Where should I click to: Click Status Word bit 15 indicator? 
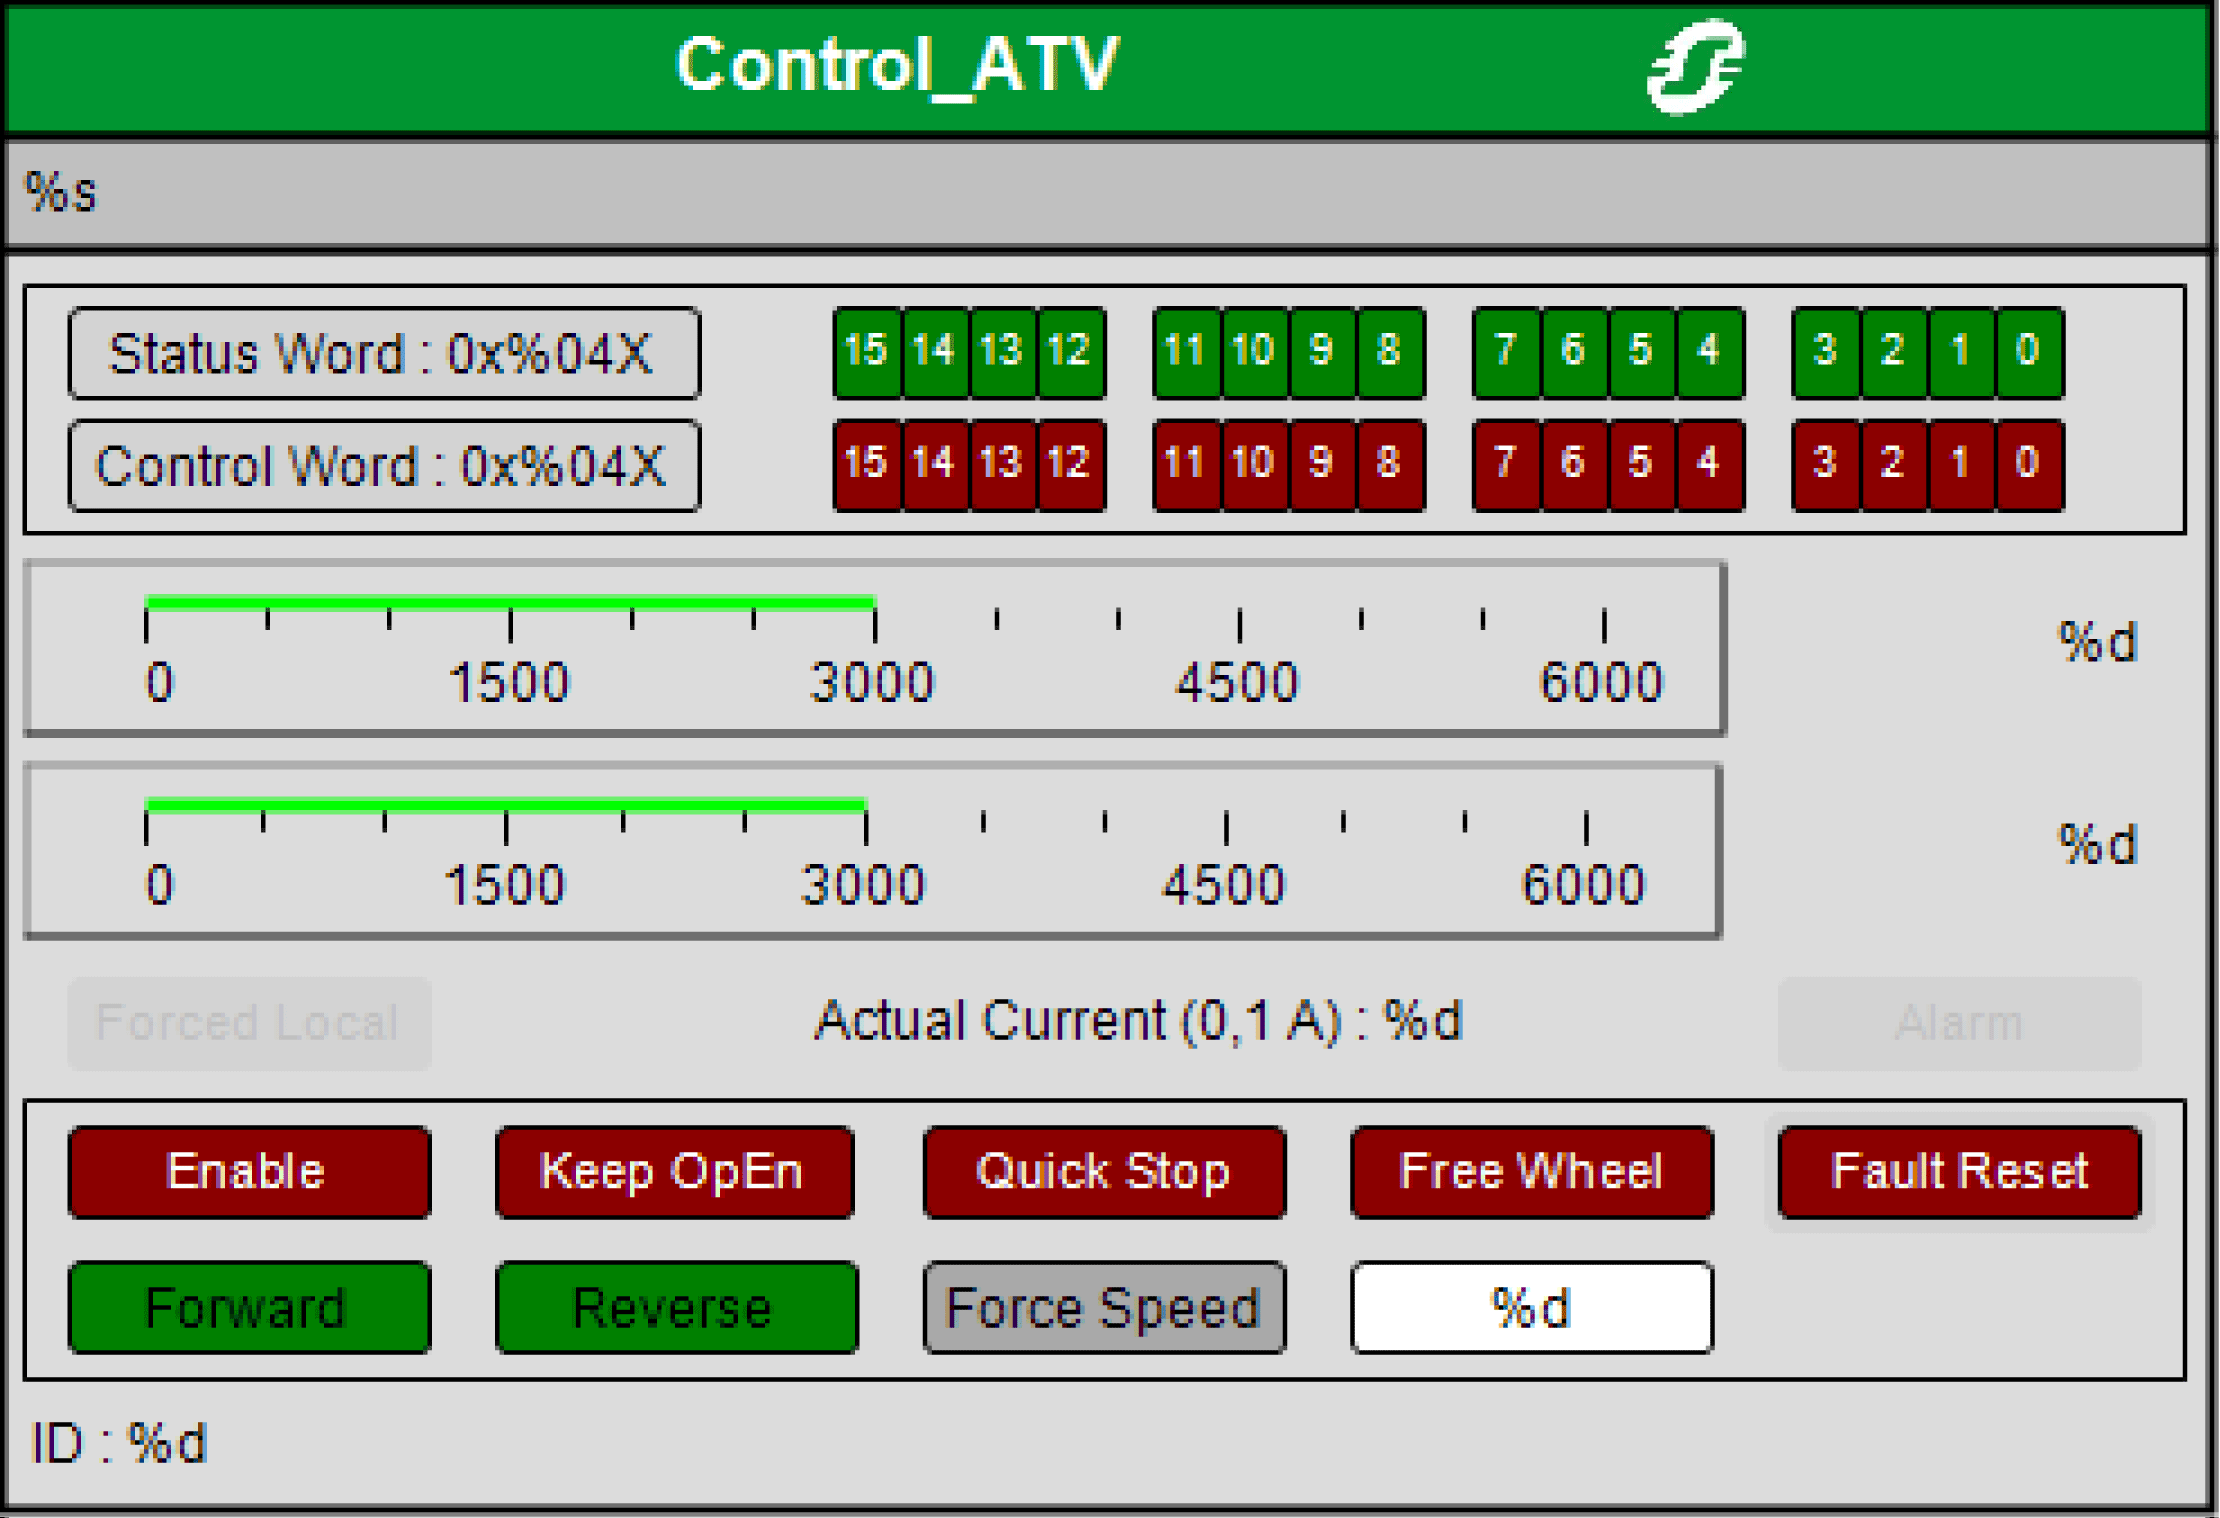tap(867, 352)
